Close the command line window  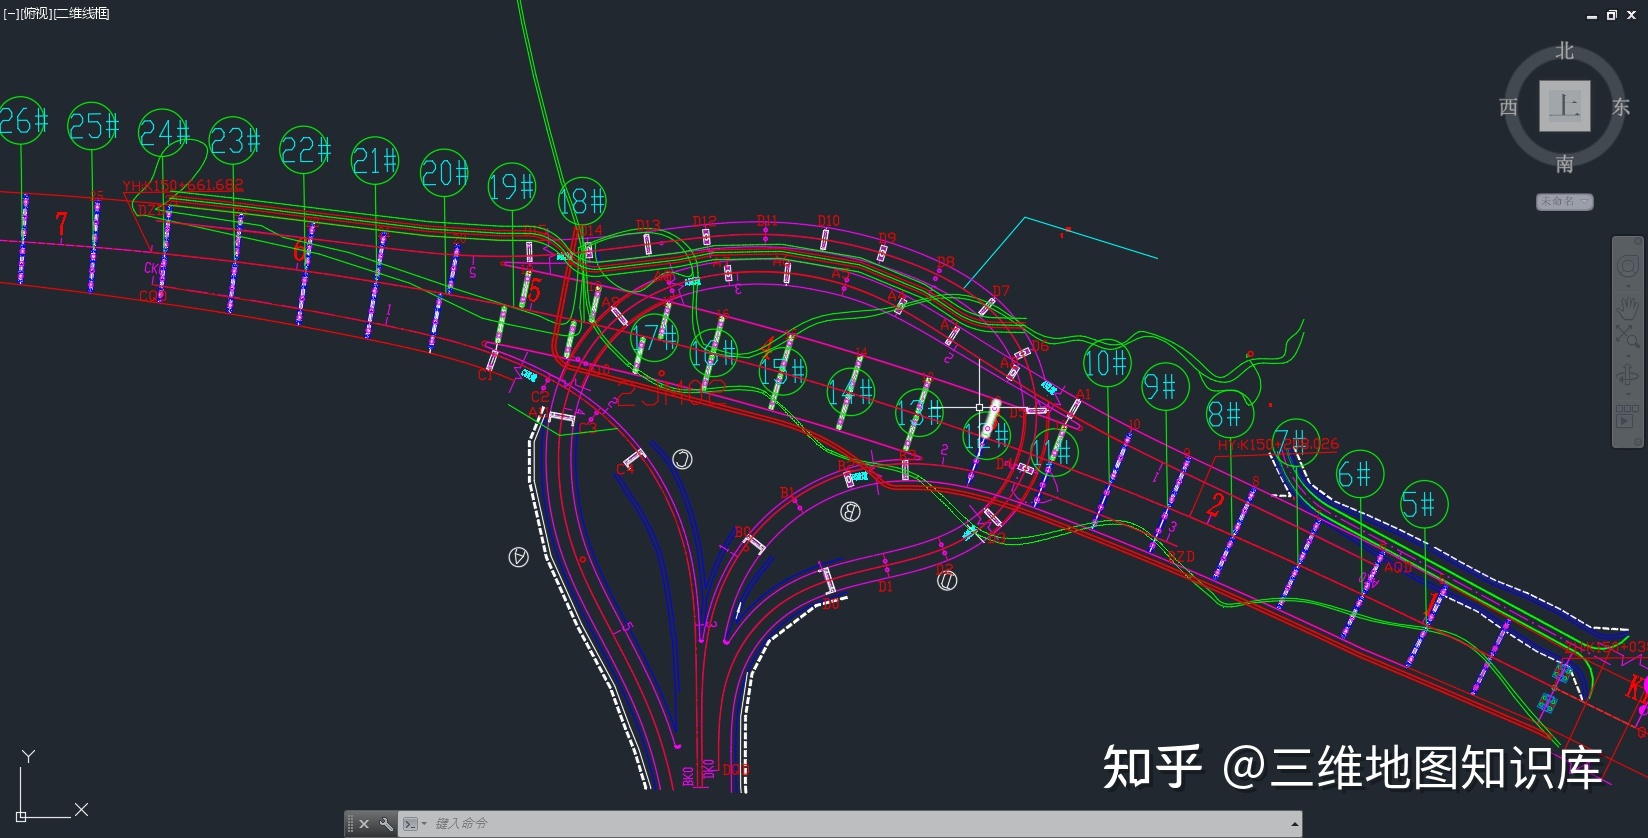point(364,824)
